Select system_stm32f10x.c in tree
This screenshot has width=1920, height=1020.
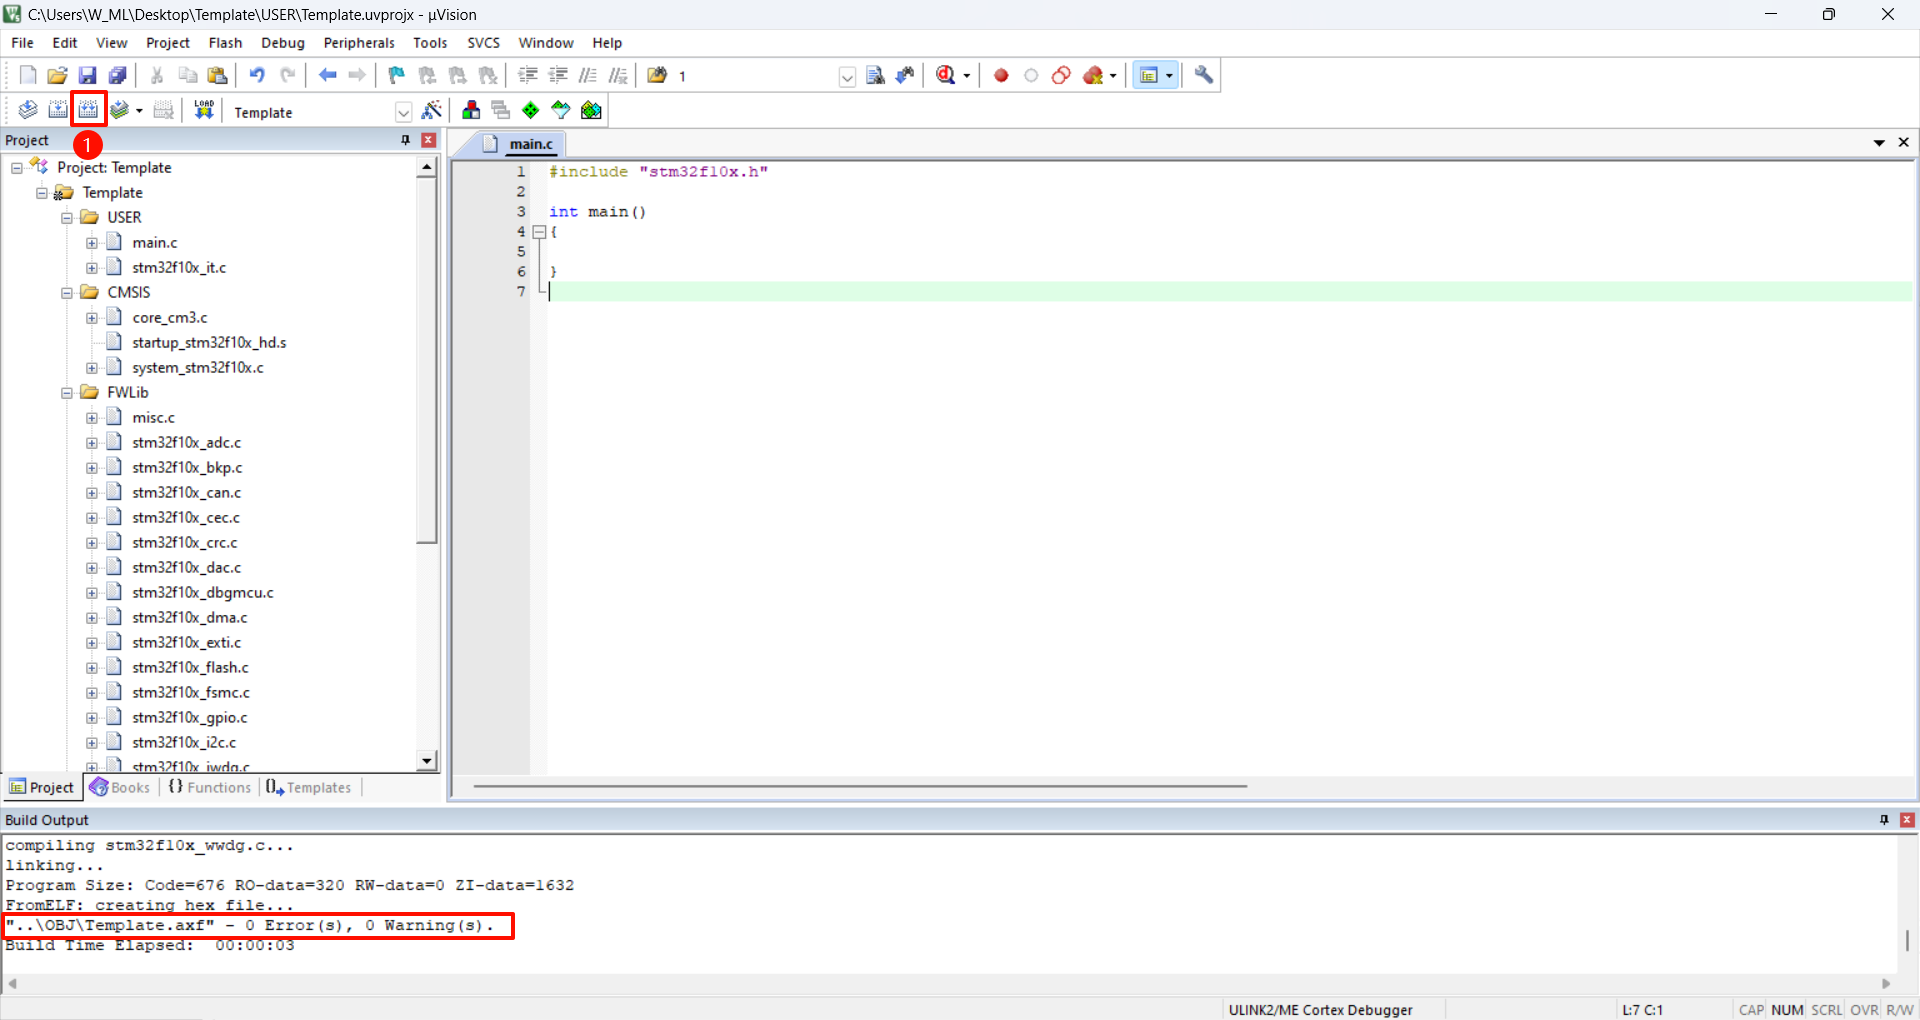(198, 368)
